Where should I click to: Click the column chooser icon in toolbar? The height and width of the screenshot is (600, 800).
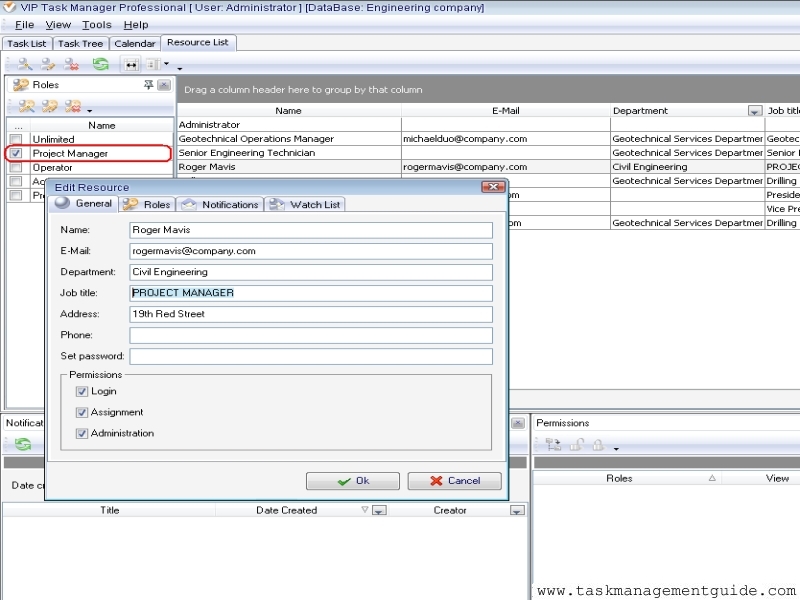coord(153,64)
